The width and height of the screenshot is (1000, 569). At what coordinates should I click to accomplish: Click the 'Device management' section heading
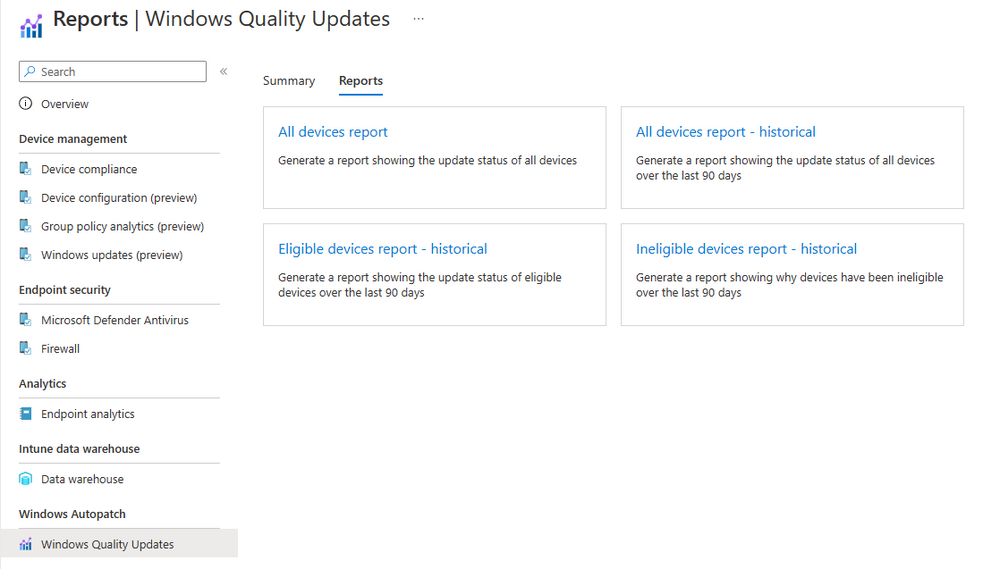point(73,139)
